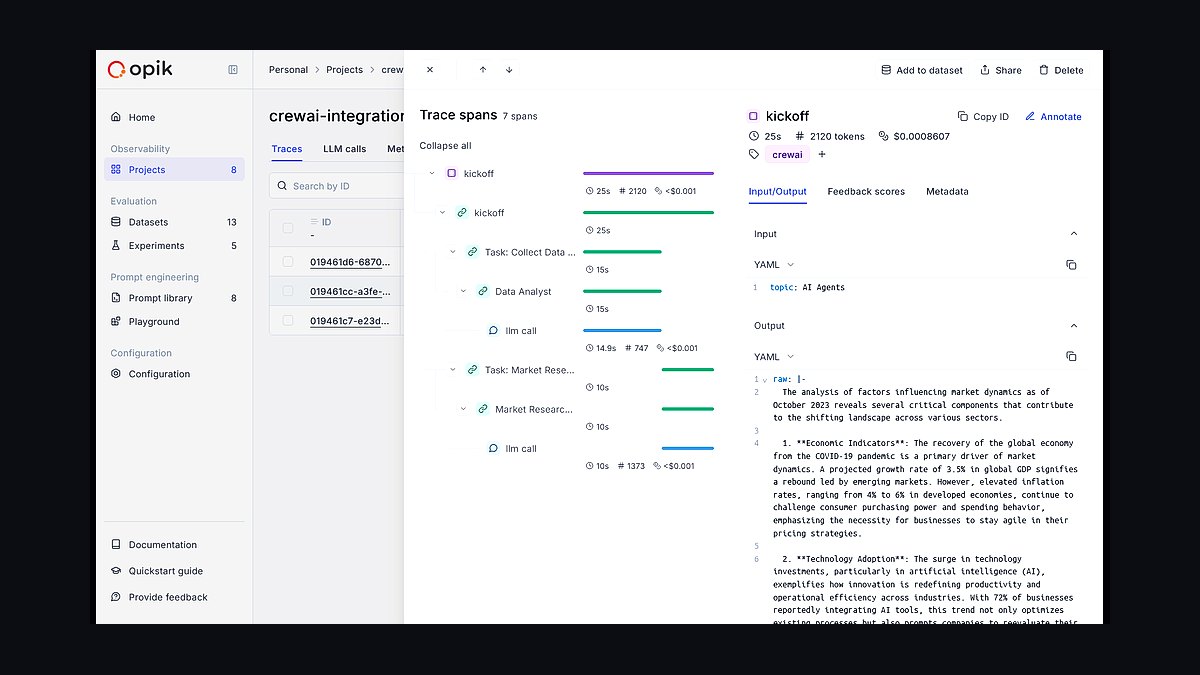Add a tag with the plus icon
Viewport: 1200px width, 675px height.
pyautogui.click(x=822, y=155)
